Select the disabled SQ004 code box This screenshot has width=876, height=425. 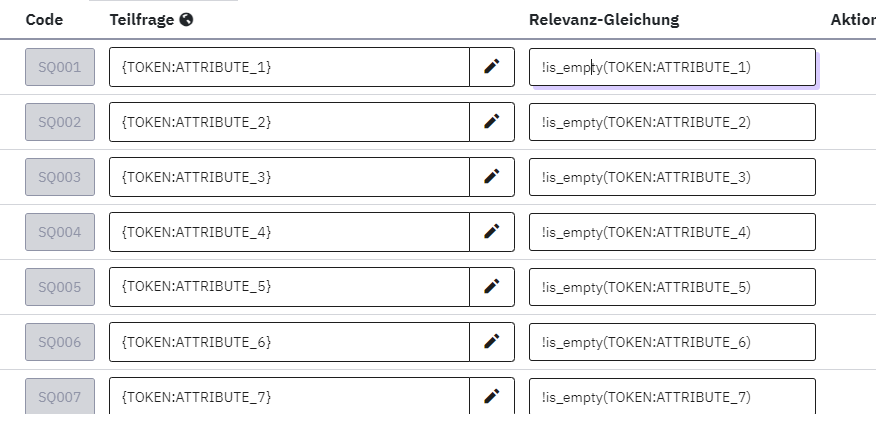coord(60,232)
